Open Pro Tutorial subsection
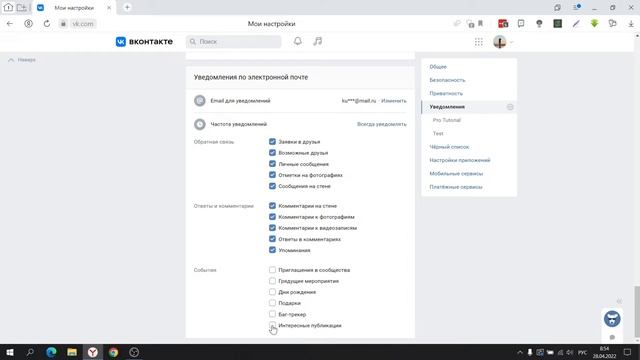 click(x=447, y=120)
